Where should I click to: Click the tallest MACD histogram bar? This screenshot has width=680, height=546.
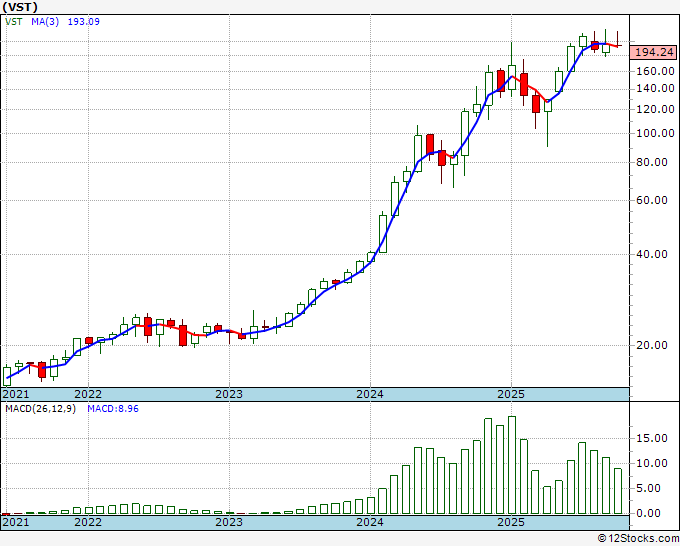pos(512,465)
